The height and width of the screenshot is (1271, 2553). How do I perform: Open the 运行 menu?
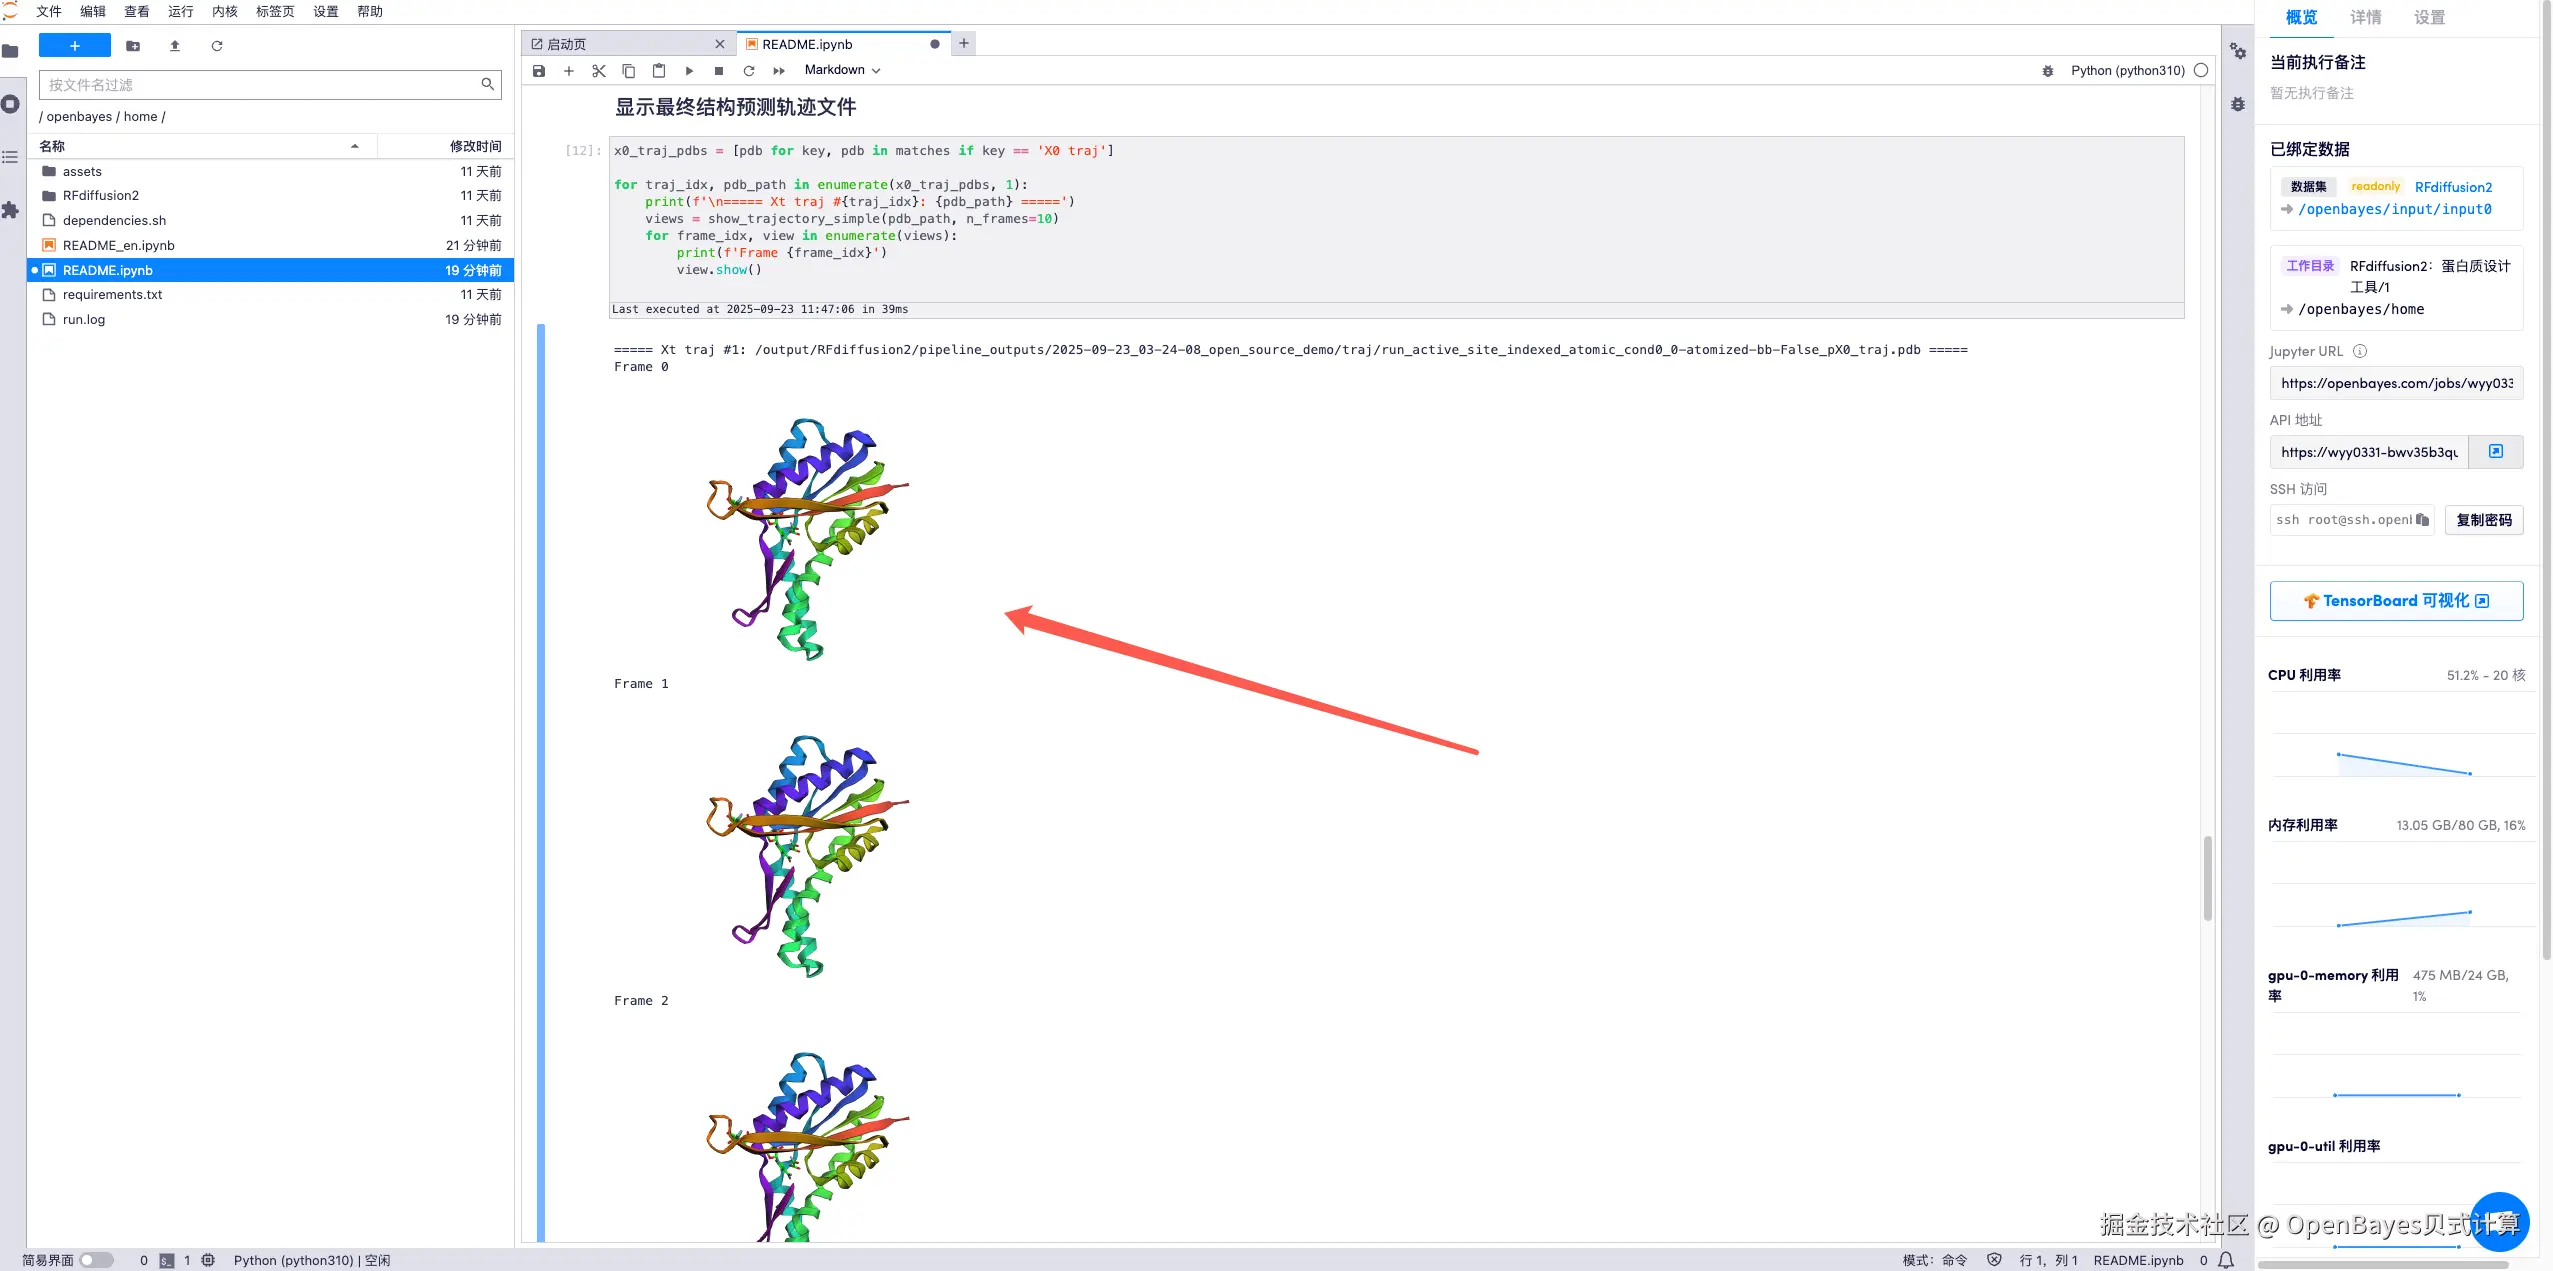point(181,12)
